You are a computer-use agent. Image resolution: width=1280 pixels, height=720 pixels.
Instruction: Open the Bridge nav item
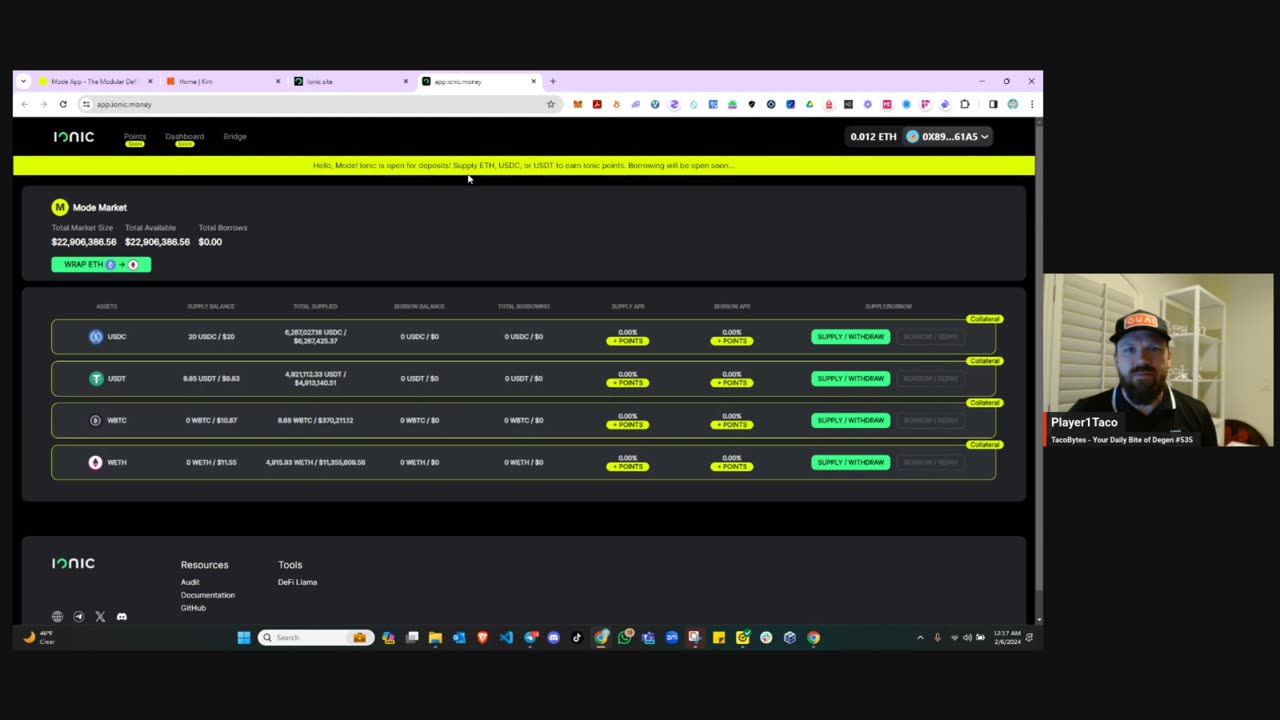235,136
